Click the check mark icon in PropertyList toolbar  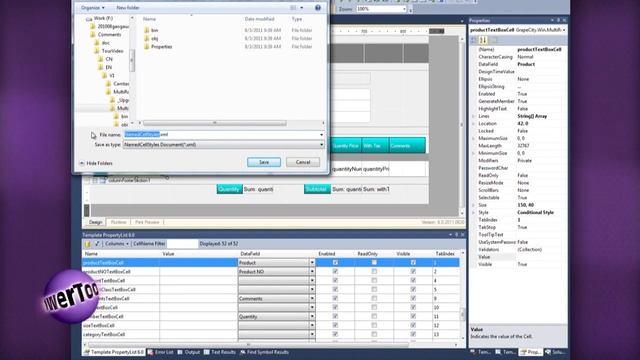pyautogui.click(x=97, y=244)
